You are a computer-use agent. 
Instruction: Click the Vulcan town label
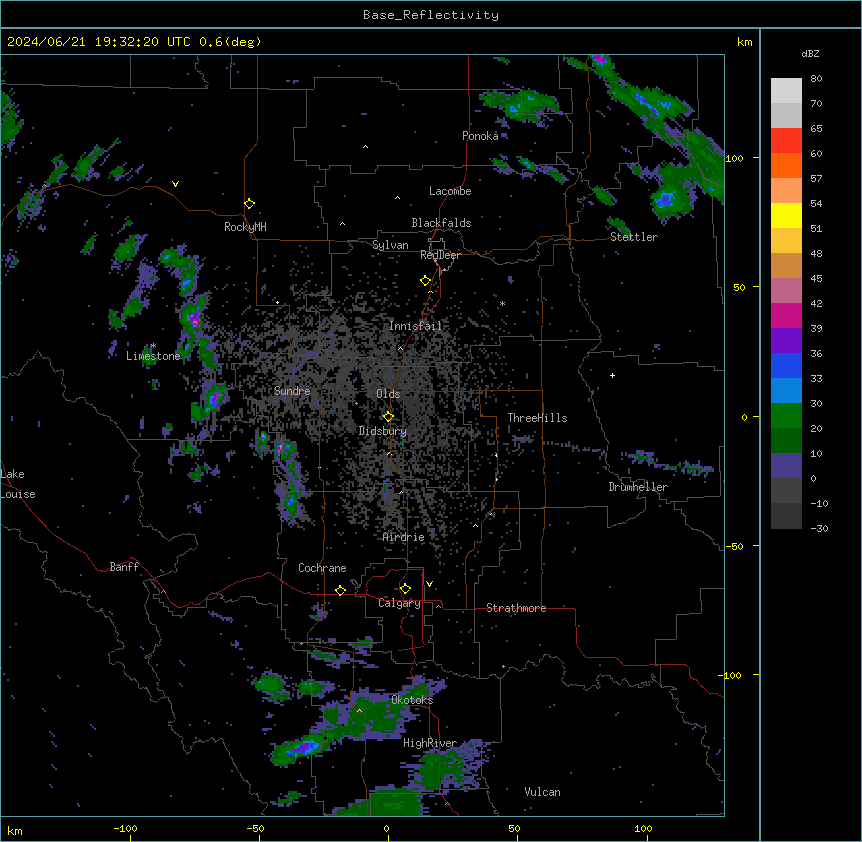(542, 792)
